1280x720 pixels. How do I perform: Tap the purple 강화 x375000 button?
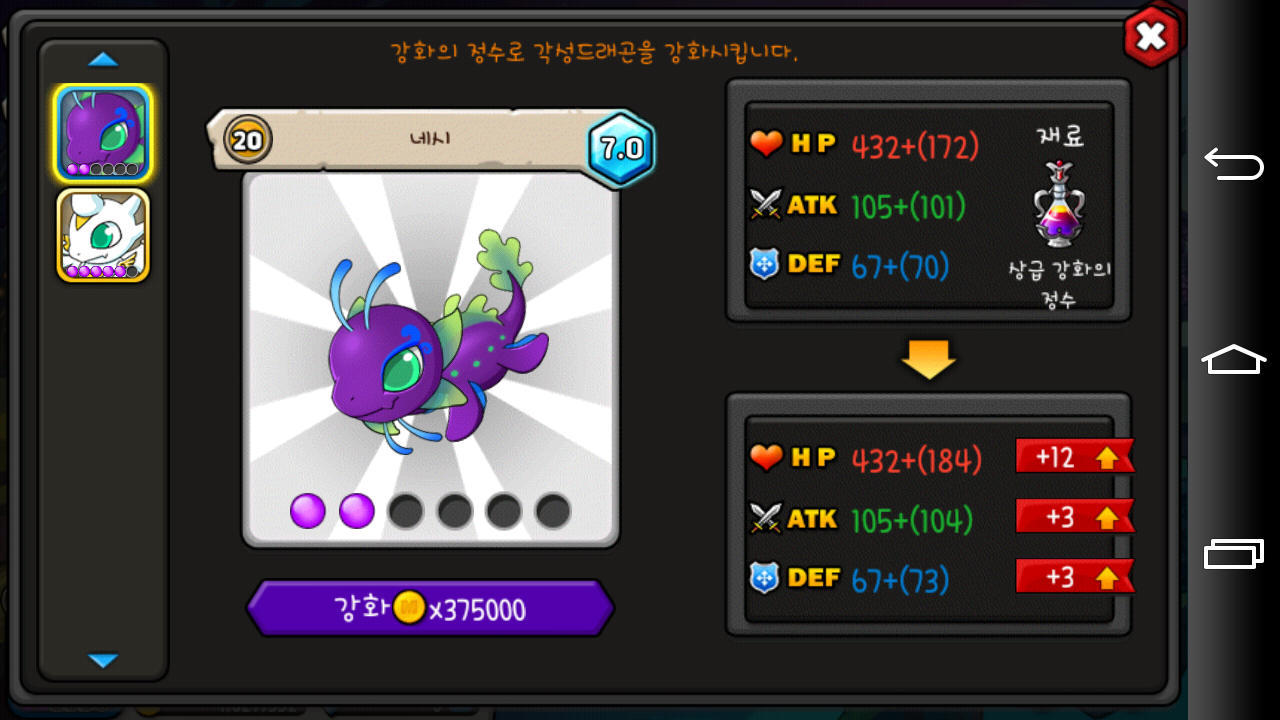tap(430, 608)
